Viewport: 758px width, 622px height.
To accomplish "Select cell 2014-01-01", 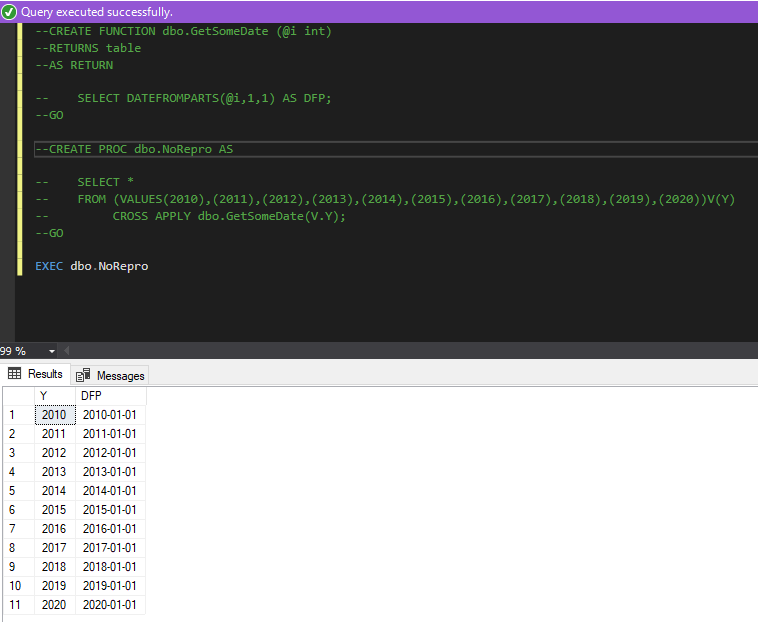I will (x=111, y=491).
